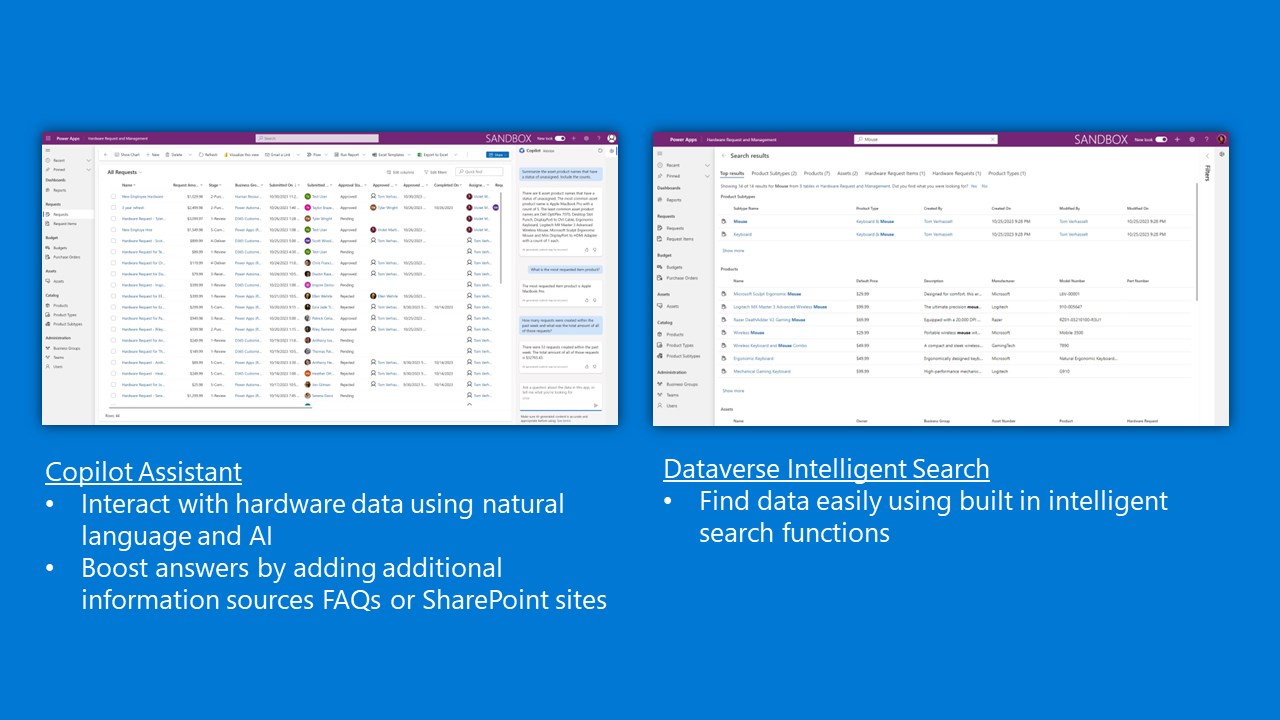Click Edit filters above the requests grid
This screenshot has width=1280, height=720.
tap(436, 172)
